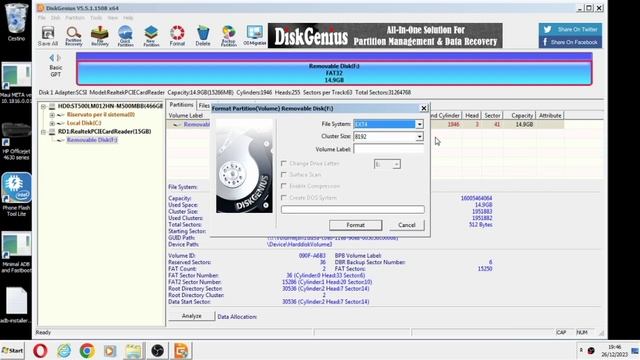The width and height of the screenshot is (640, 360).
Task: Click the previous disk arrow above Basic GPT
Action: pos(51,58)
